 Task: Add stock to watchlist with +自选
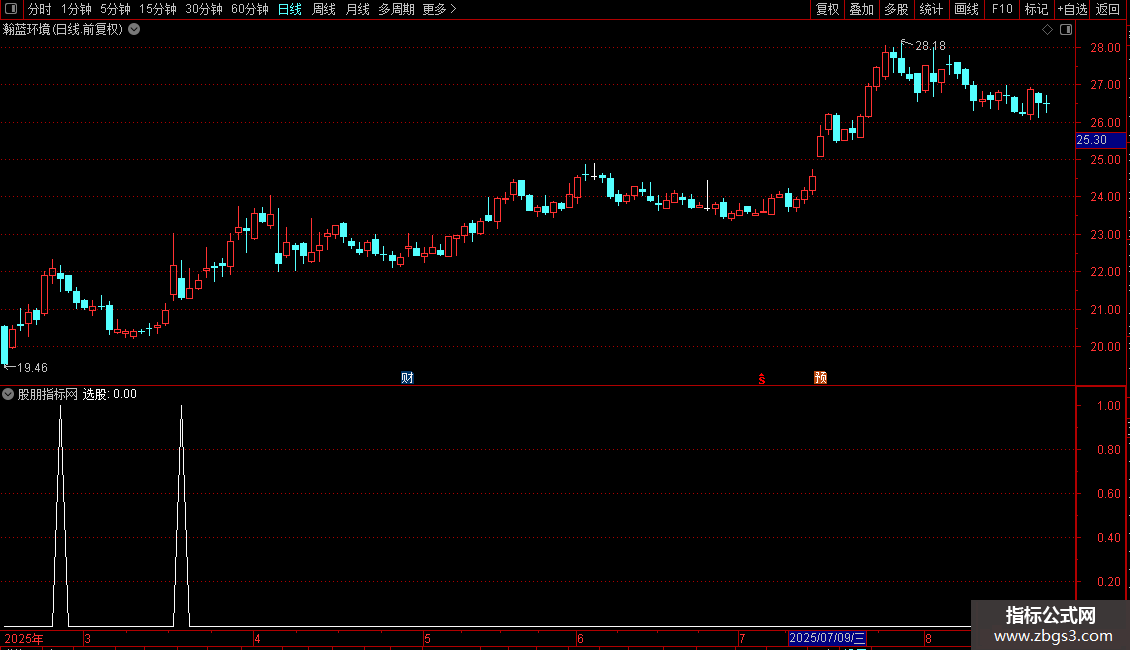(x=1072, y=9)
